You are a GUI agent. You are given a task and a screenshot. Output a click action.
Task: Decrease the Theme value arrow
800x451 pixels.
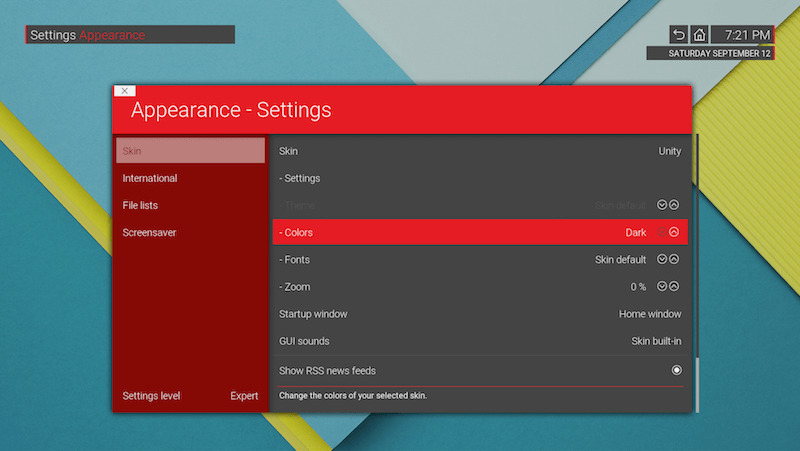(x=662, y=205)
